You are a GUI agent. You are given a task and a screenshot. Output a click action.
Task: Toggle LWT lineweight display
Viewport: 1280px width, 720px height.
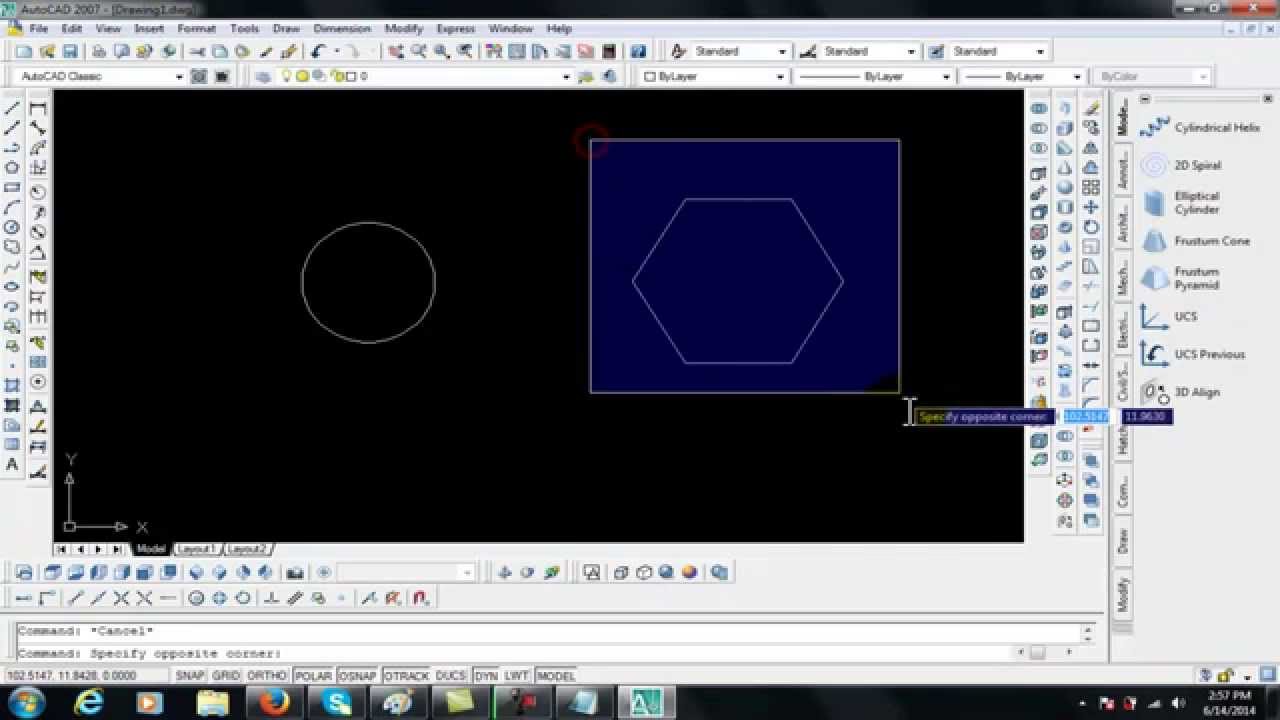click(517, 676)
